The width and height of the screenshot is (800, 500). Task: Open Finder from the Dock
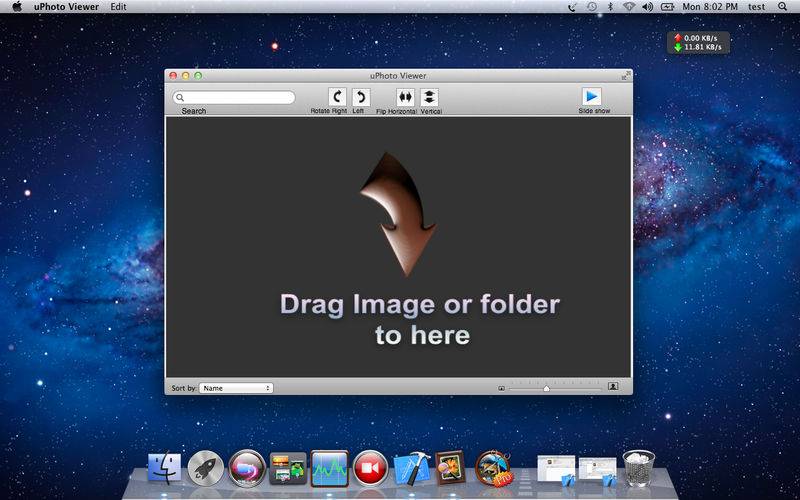pos(164,468)
